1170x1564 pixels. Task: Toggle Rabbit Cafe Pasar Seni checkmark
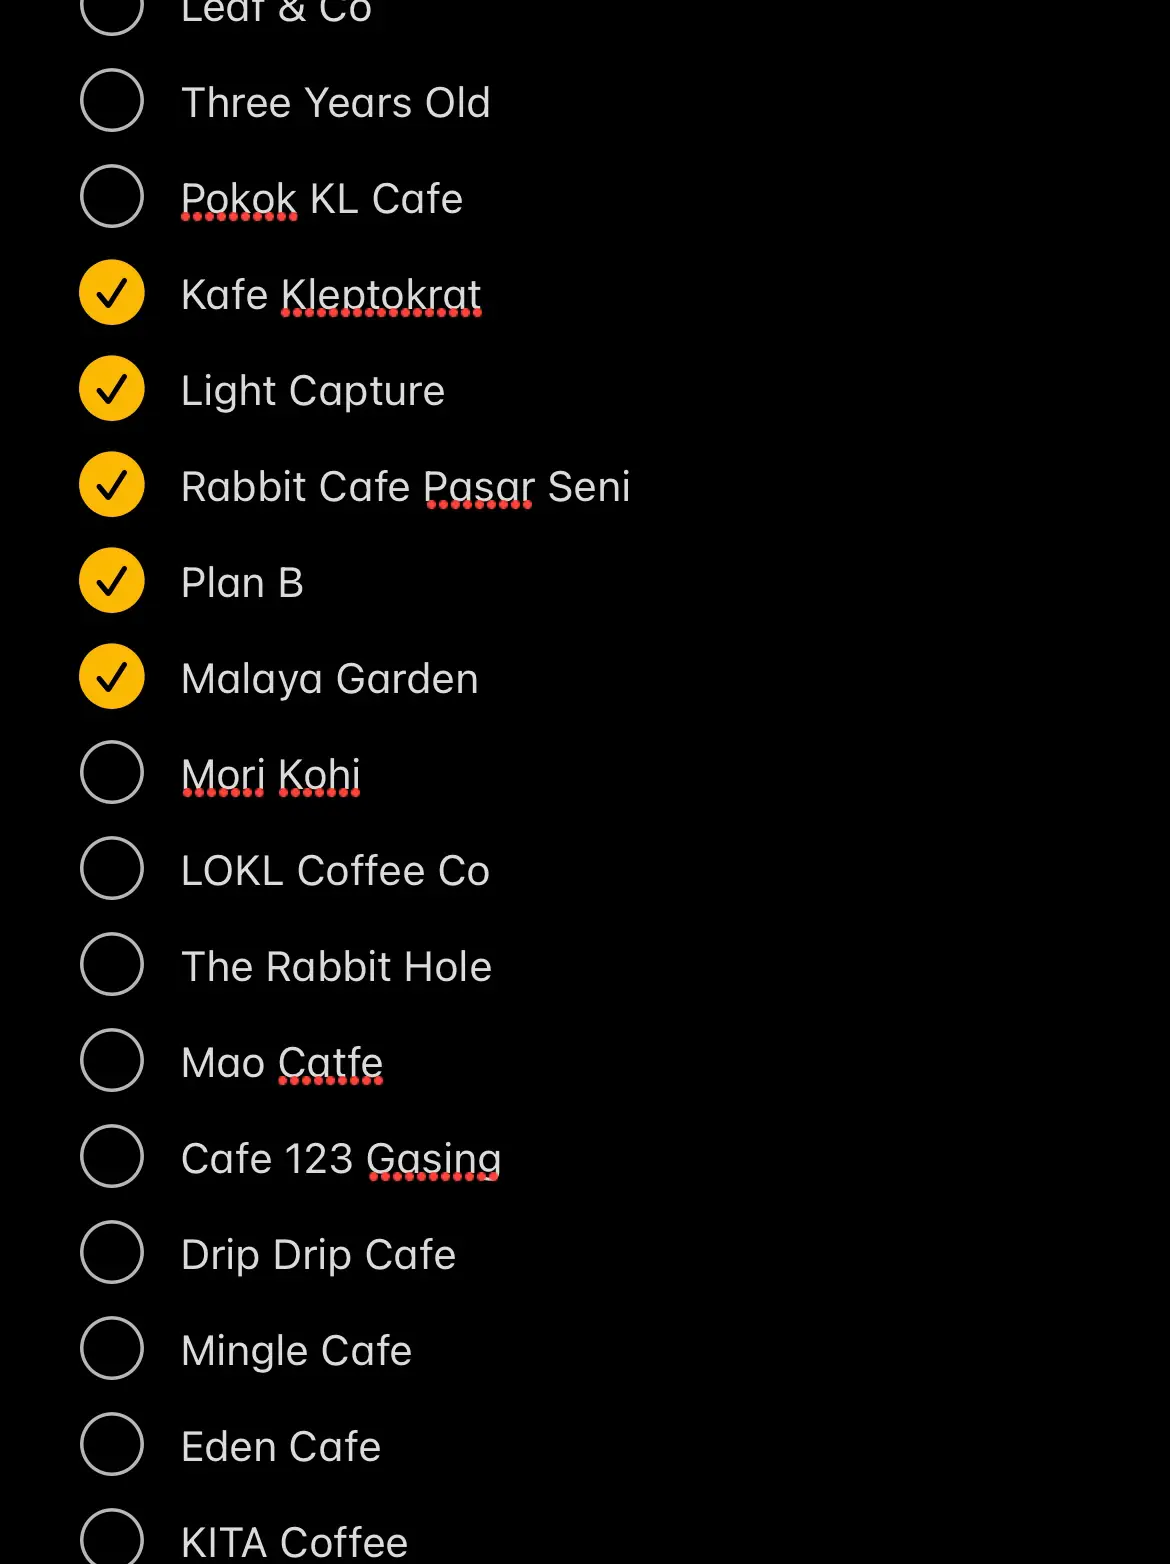(112, 485)
